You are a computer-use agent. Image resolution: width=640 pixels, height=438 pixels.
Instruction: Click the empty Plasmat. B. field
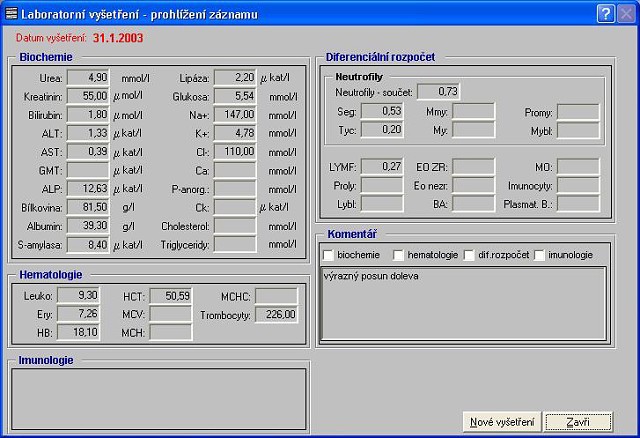(578, 204)
